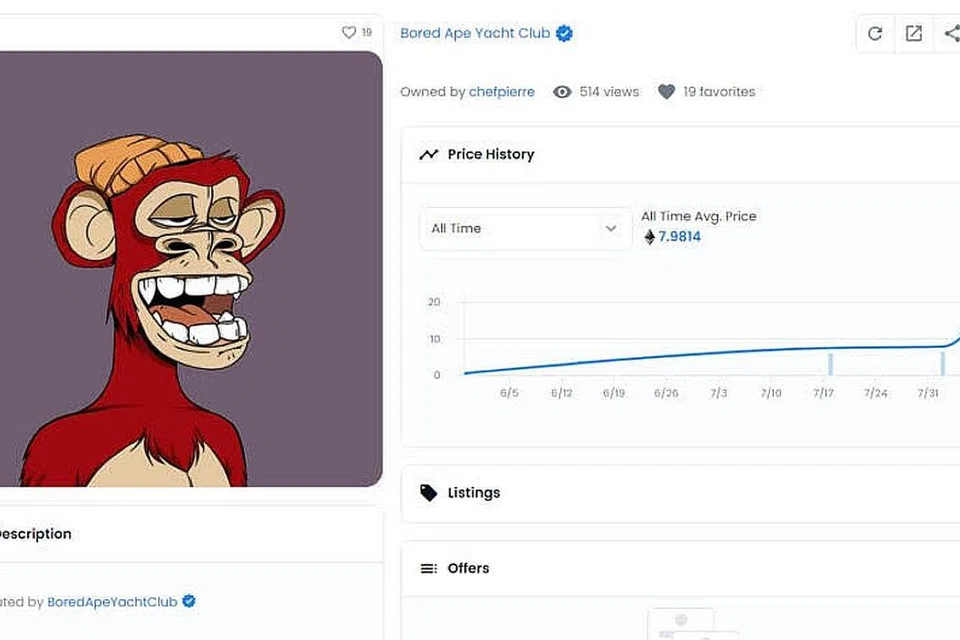Click the share icon

950,33
